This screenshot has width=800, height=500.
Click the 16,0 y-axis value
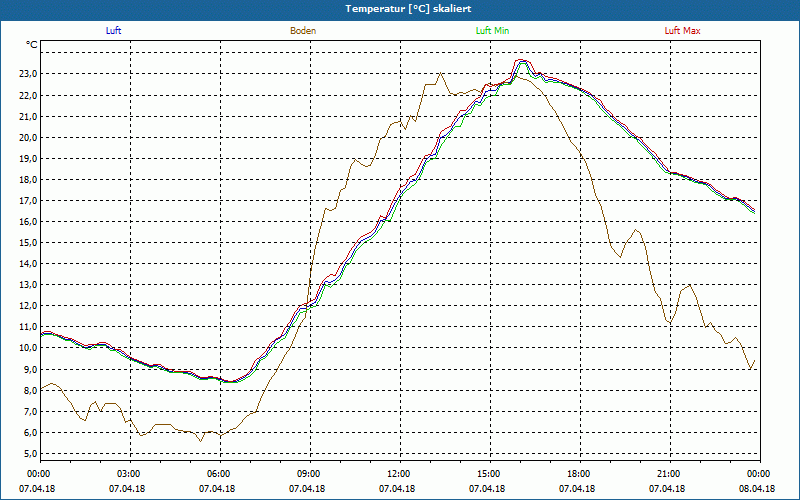[x=29, y=221]
